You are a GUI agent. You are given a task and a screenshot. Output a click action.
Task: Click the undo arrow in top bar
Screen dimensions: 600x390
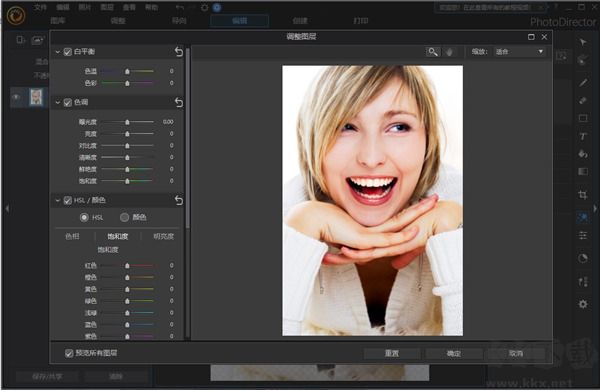(x=179, y=7)
